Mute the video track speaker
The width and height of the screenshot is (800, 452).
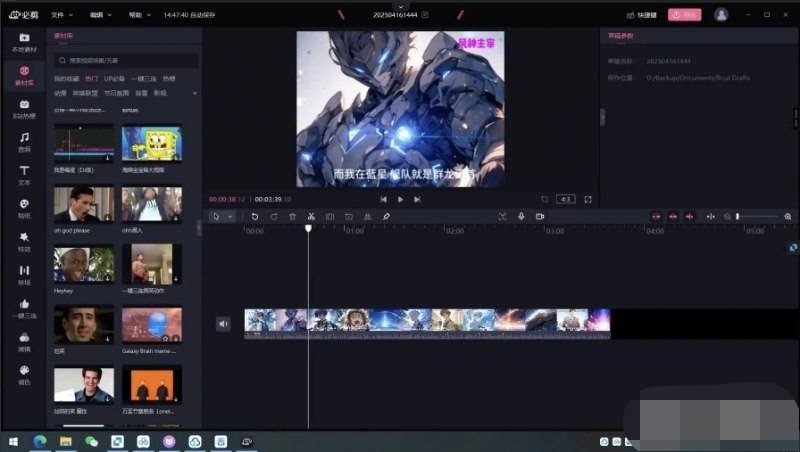point(223,323)
